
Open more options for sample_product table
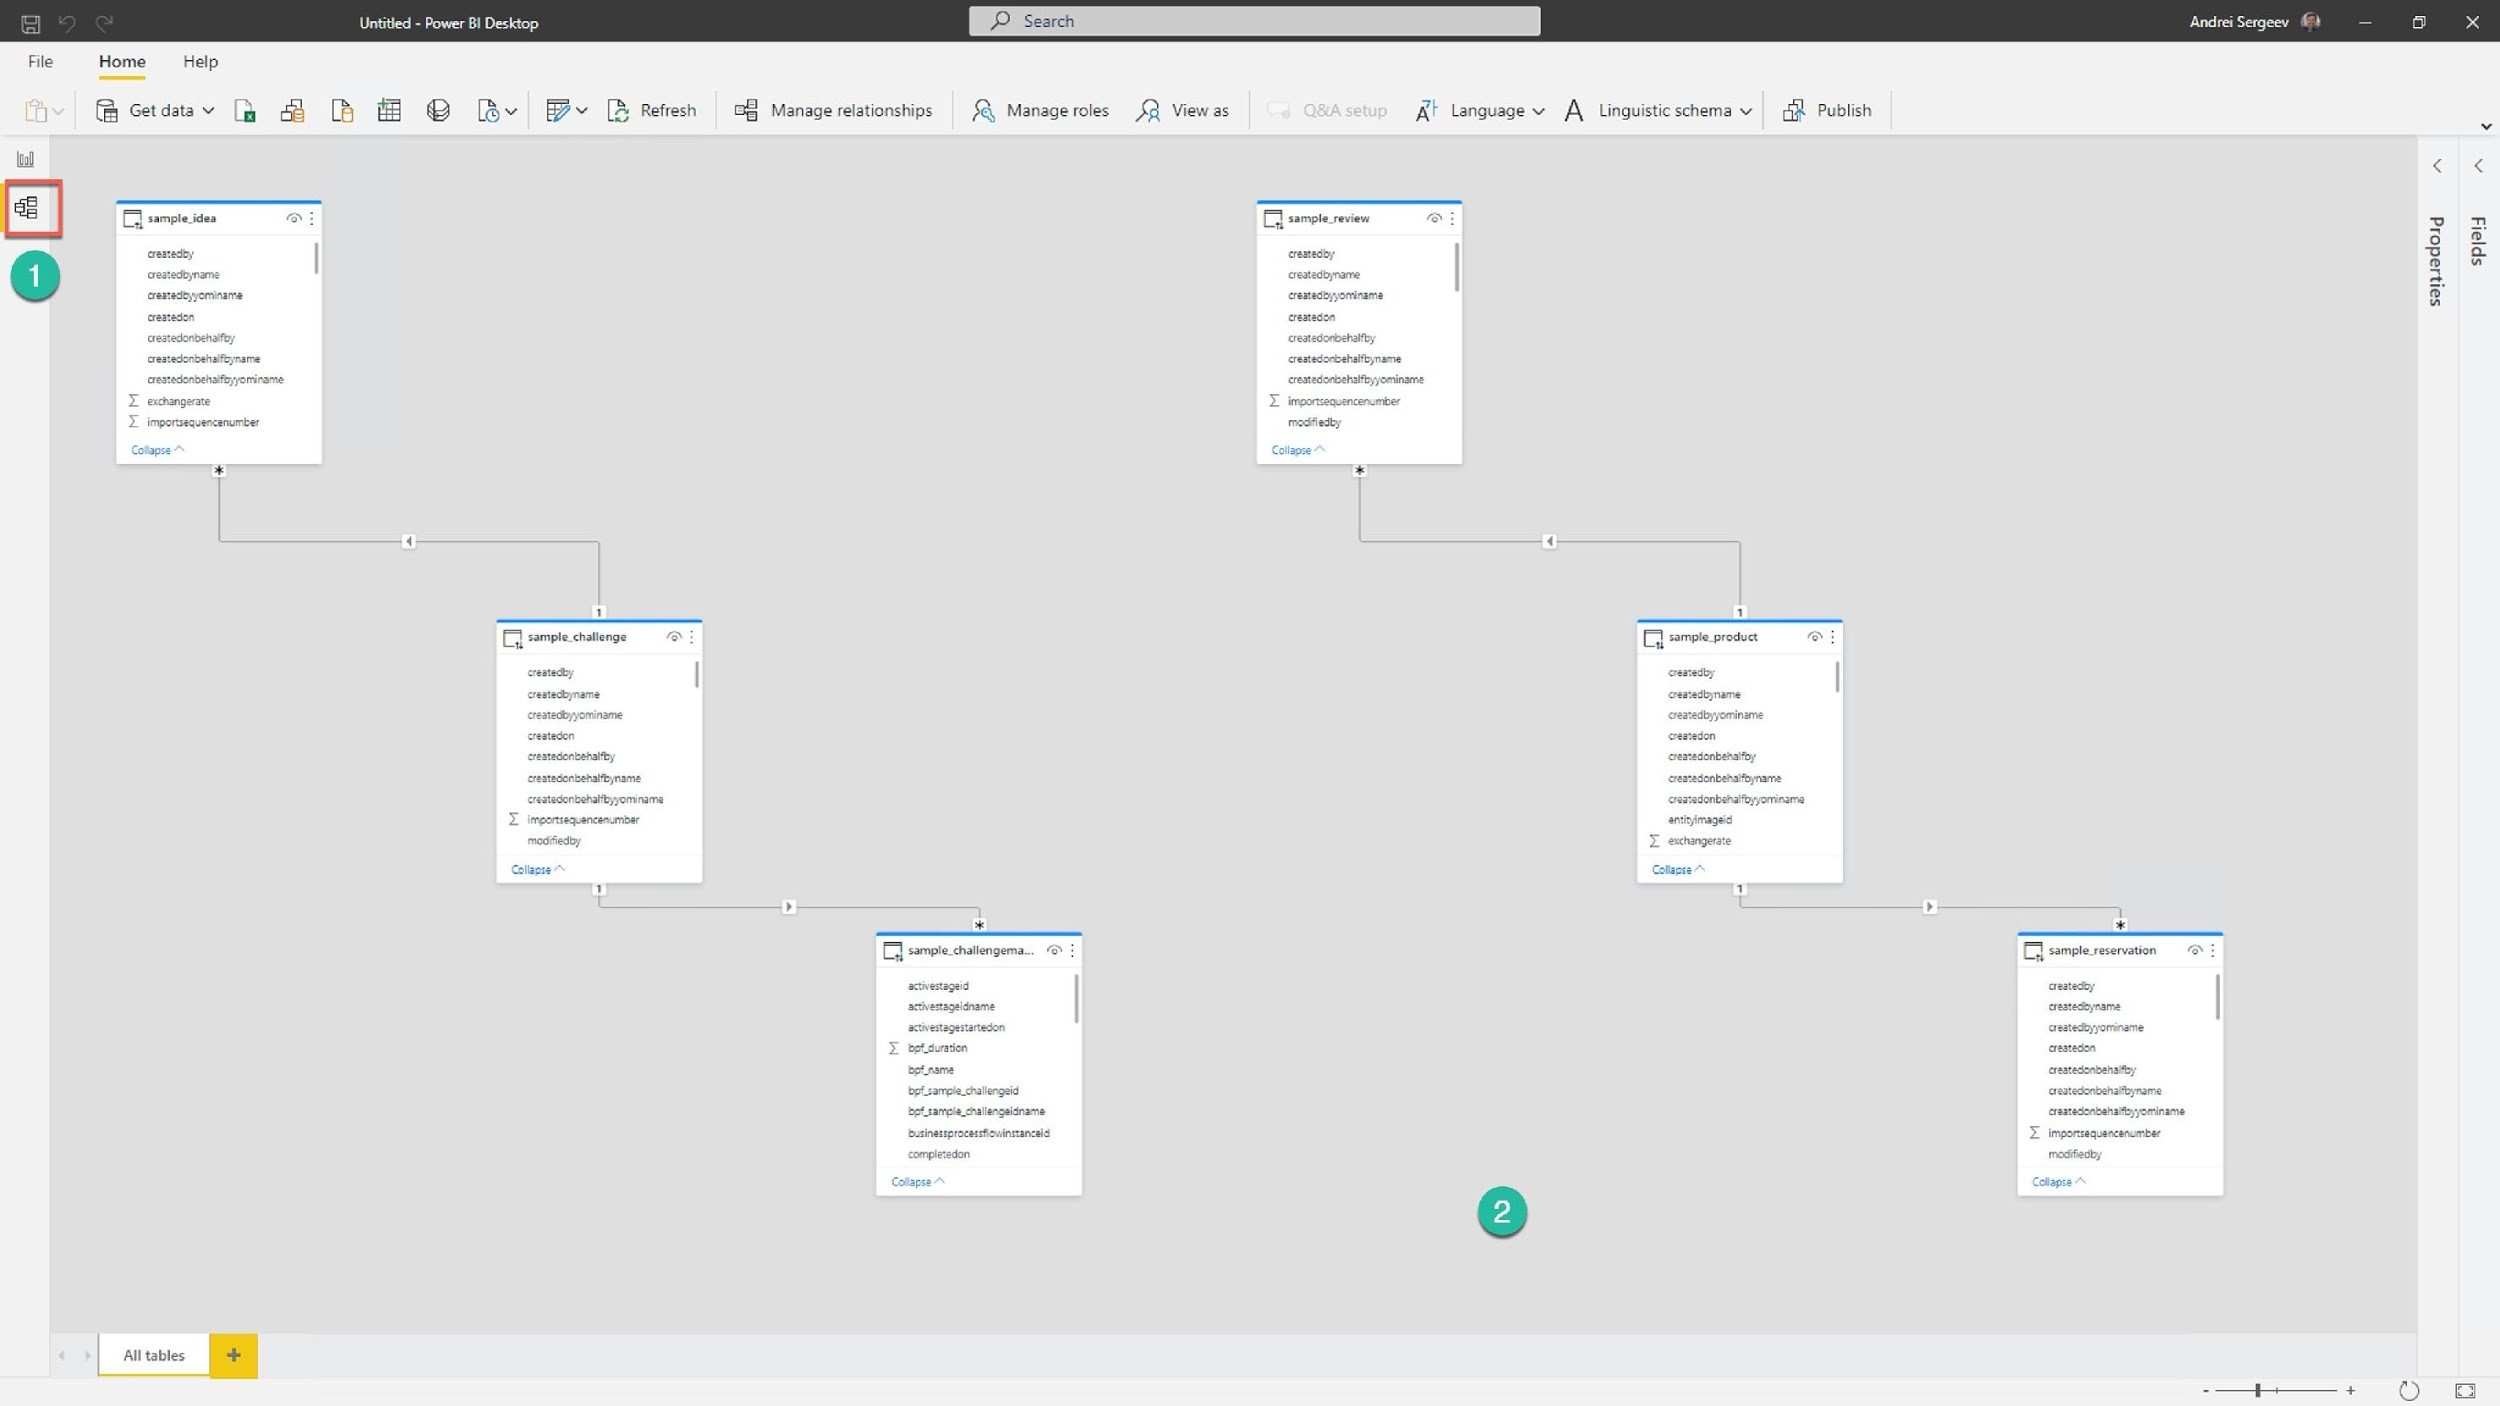click(x=1832, y=637)
